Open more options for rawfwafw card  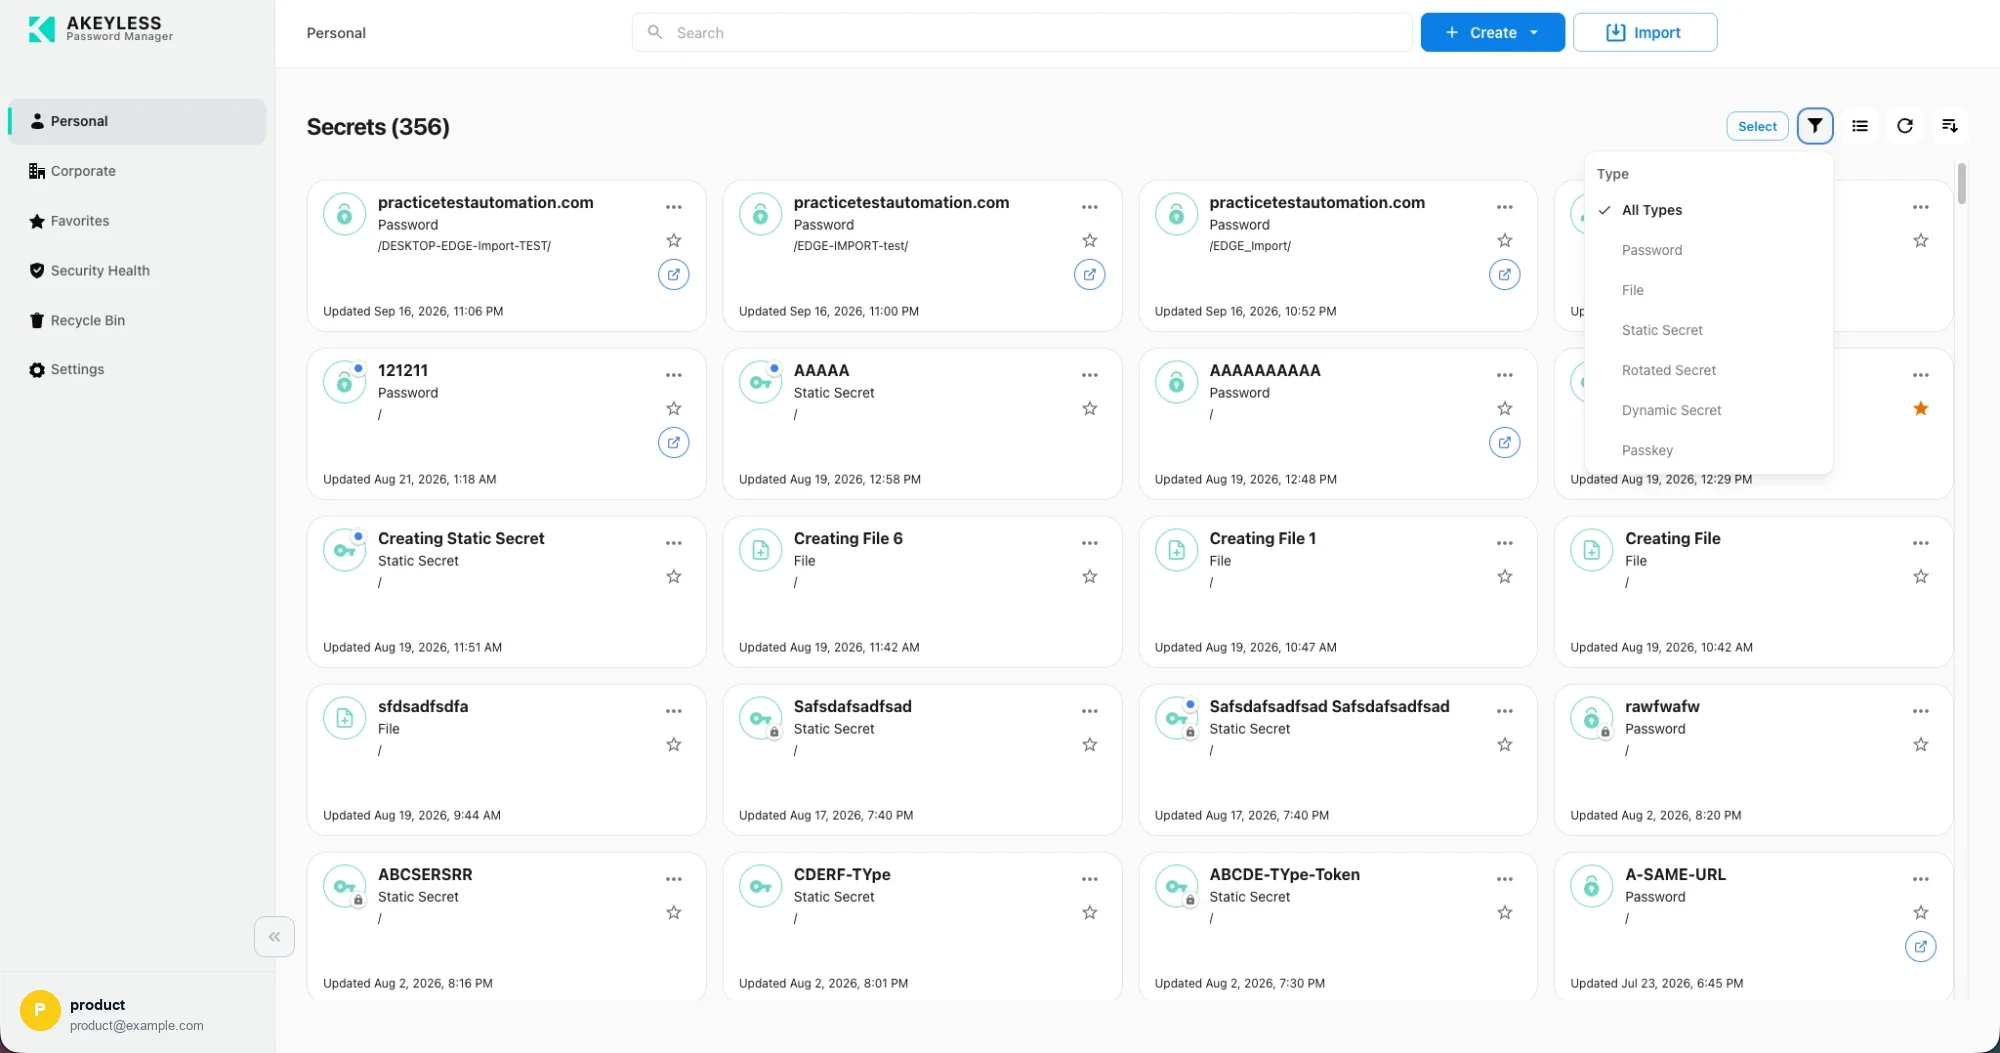pos(1921,711)
